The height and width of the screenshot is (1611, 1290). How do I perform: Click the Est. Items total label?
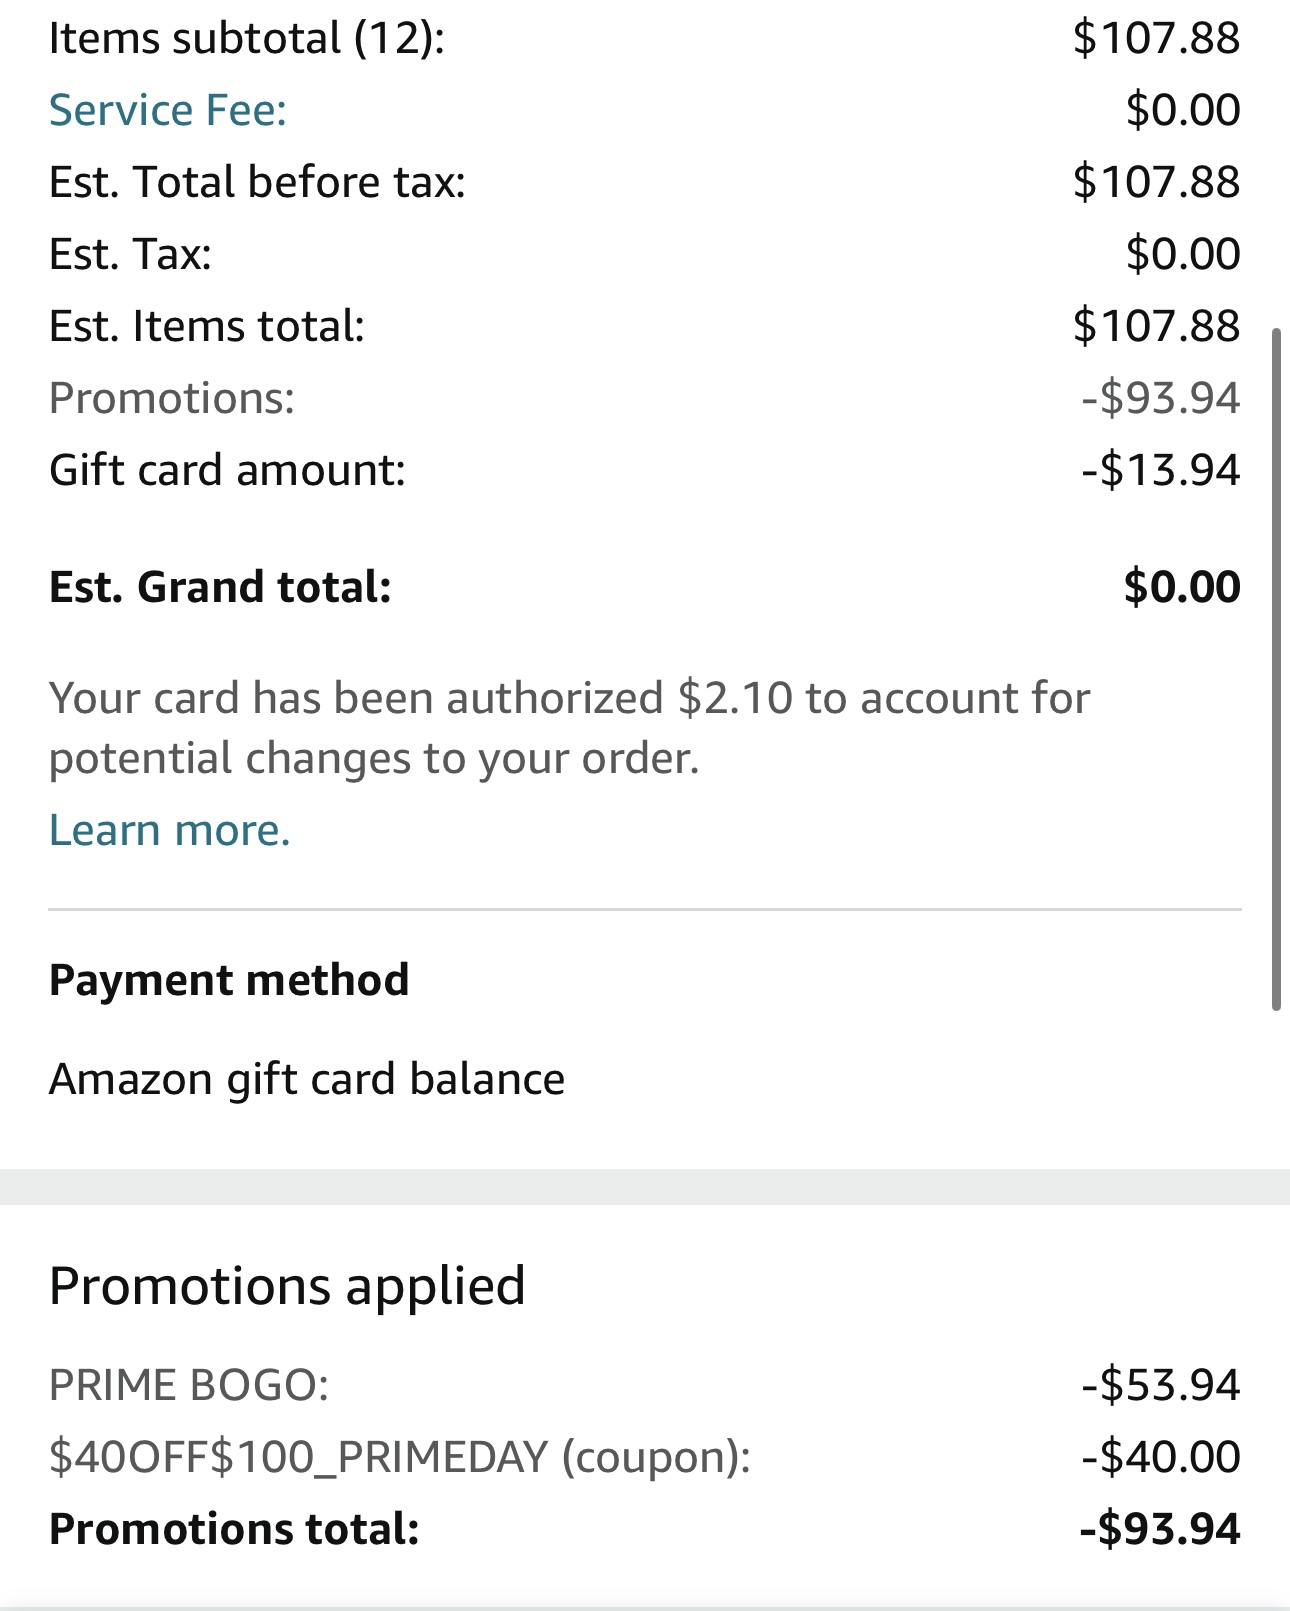pyautogui.click(x=207, y=326)
